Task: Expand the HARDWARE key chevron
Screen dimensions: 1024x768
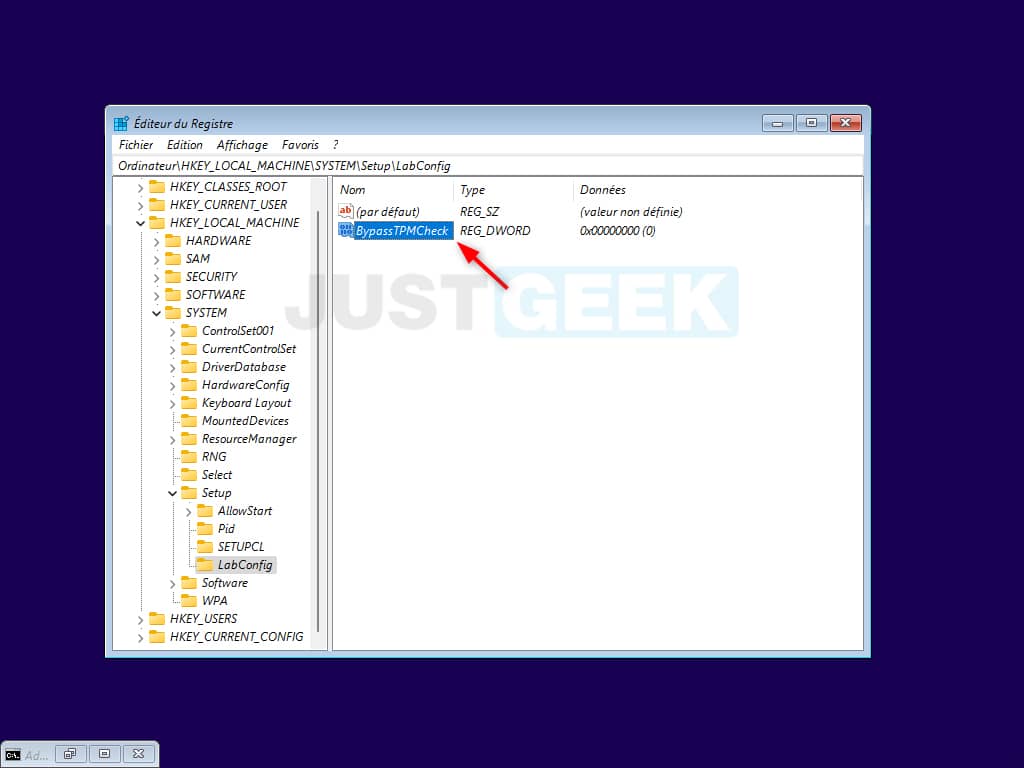Action: click(x=156, y=242)
